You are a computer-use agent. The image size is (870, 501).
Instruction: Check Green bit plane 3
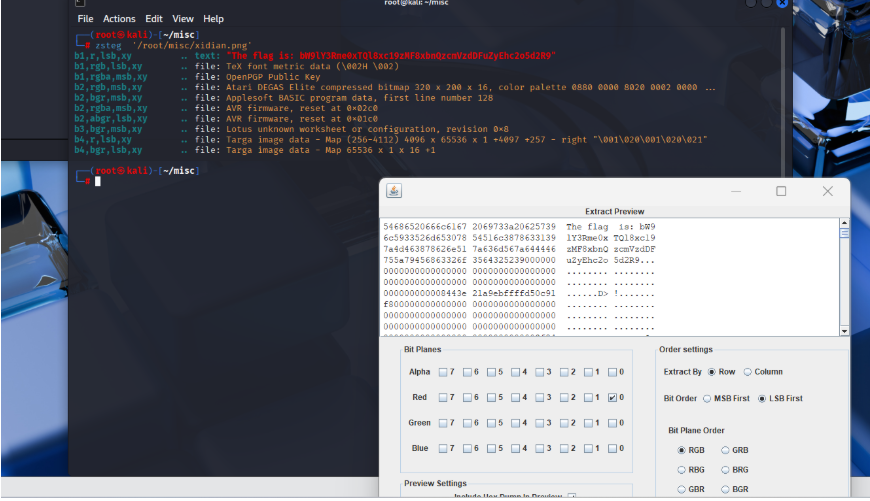point(539,423)
